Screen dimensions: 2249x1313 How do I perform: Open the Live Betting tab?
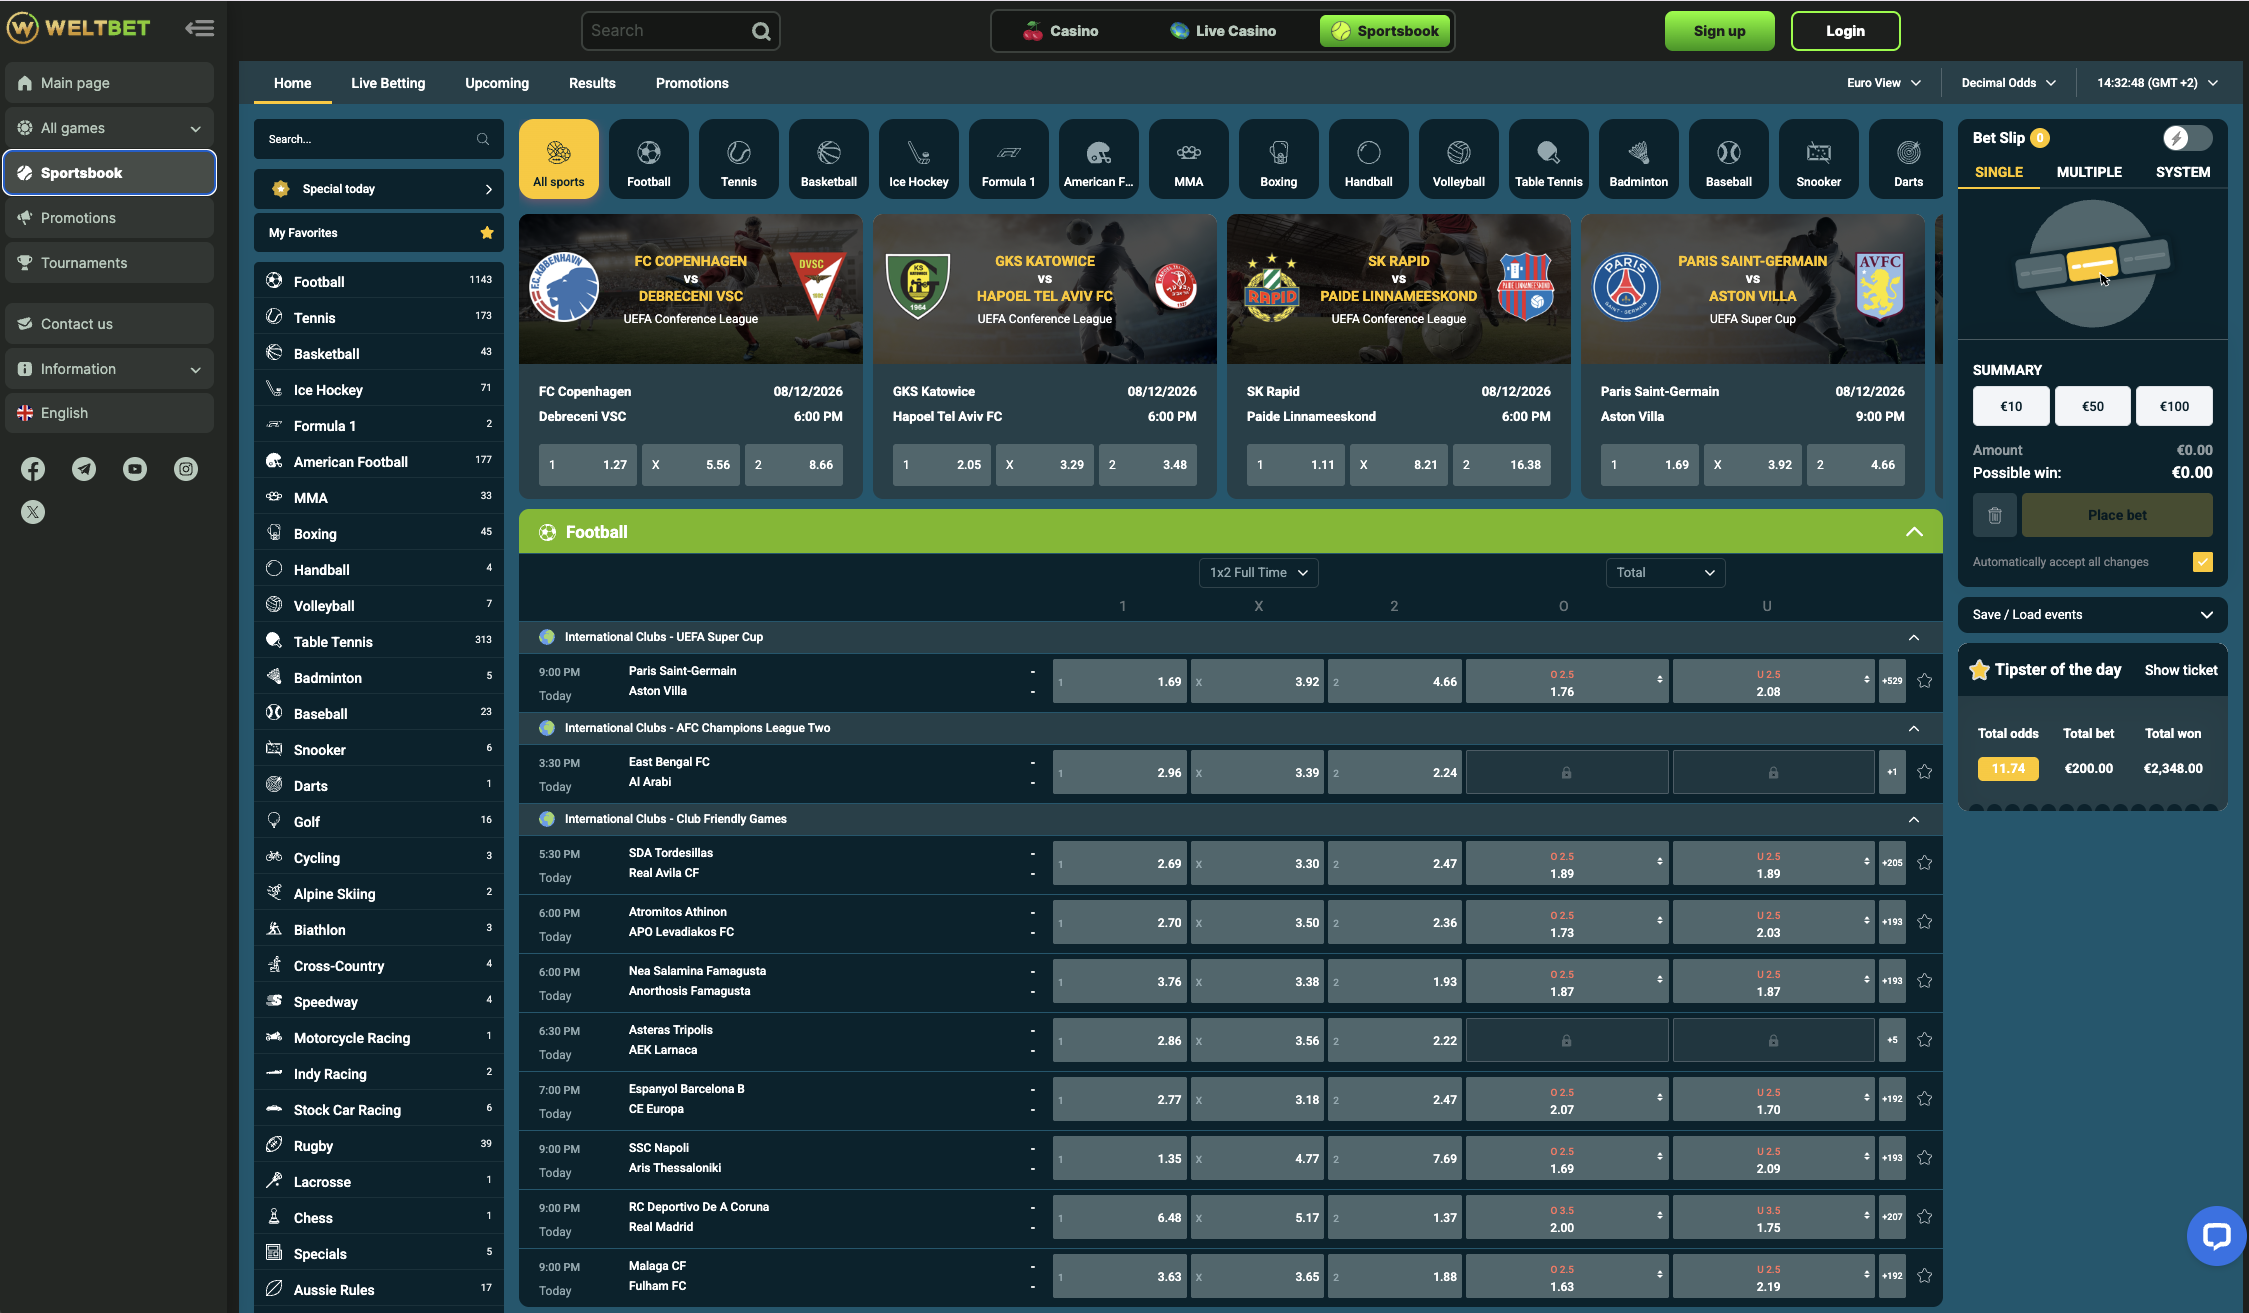tap(388, 83)
